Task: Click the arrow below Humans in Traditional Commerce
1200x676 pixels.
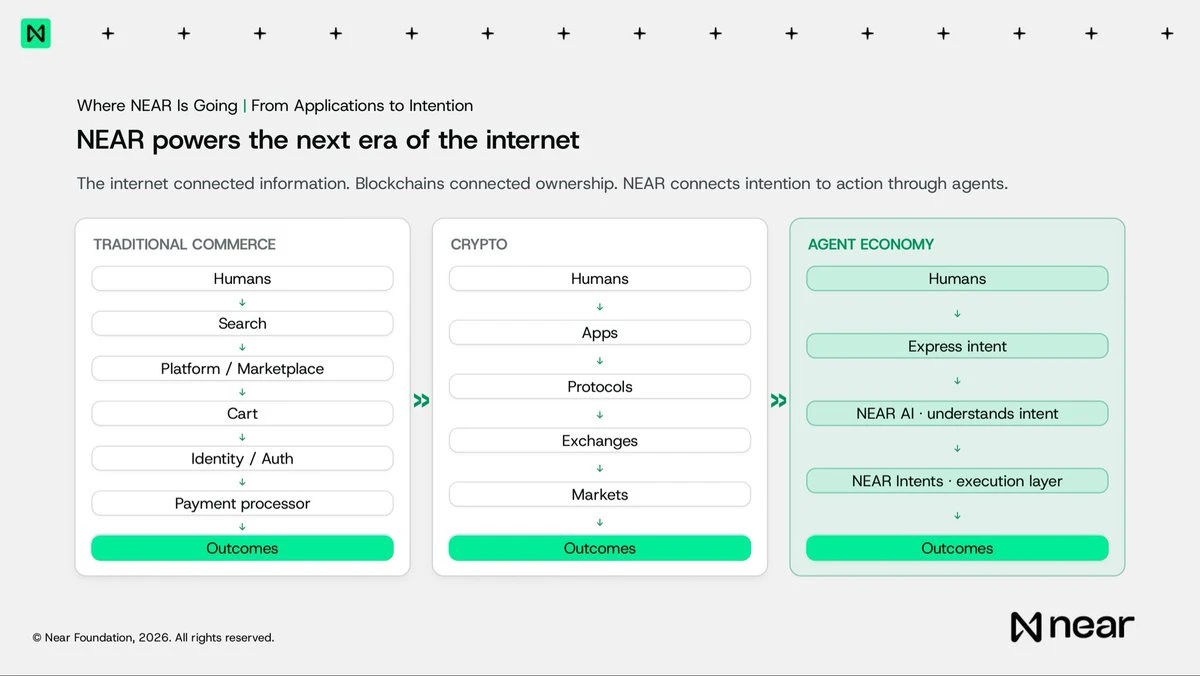Action: (242, 302)
